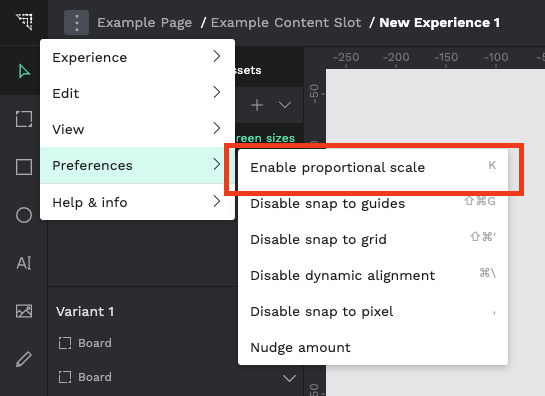The width and height of the screenshot is (545, 396).
Task: Expand the second Board layer chevron
Action: (289, 378)
